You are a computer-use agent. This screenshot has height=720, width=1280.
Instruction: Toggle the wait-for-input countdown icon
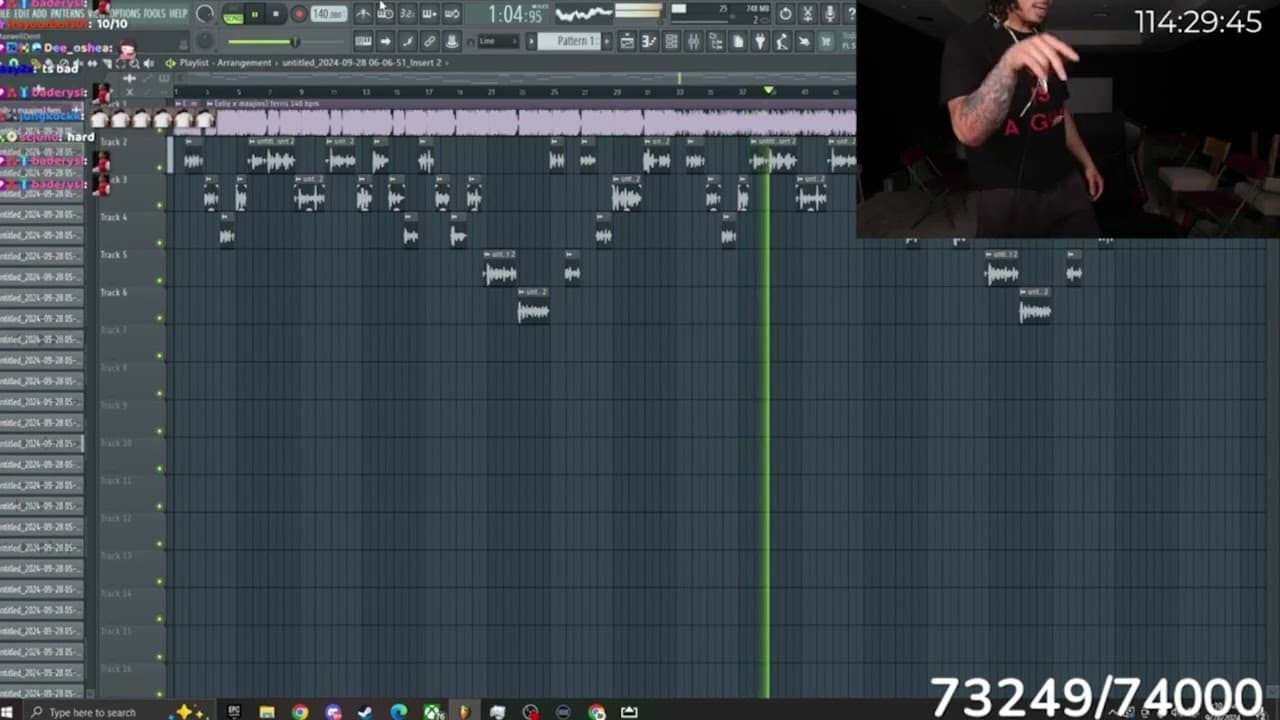pos(385,13)
